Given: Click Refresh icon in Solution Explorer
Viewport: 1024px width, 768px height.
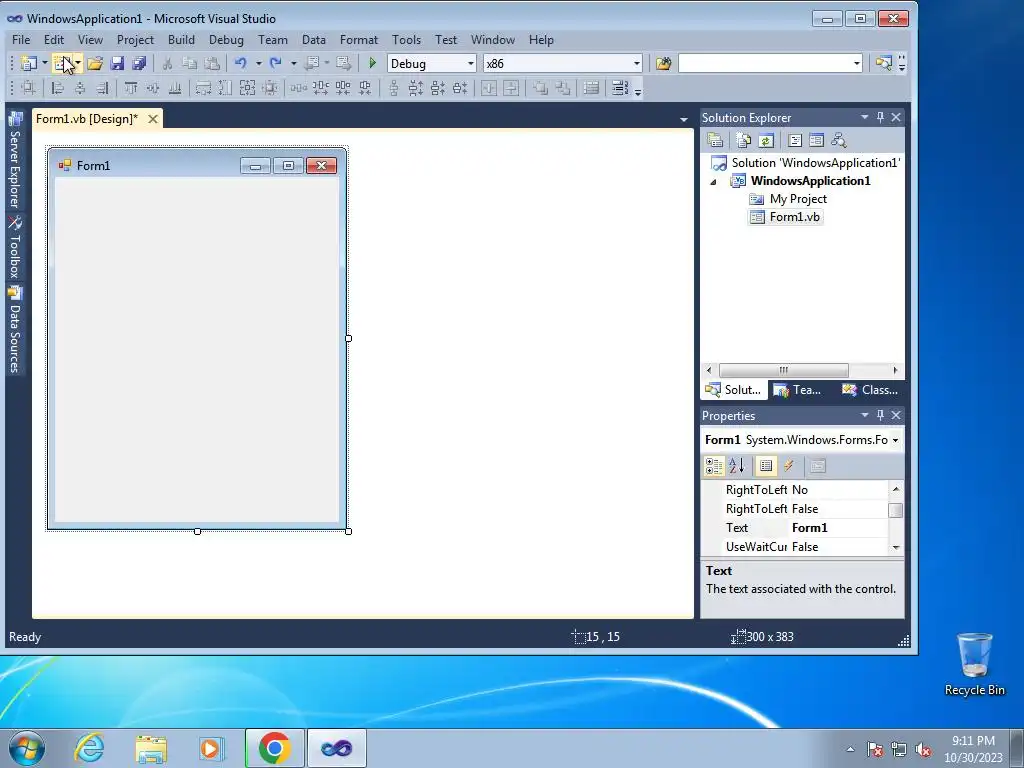Looking at the screenshot, I should tap(766, 140).
